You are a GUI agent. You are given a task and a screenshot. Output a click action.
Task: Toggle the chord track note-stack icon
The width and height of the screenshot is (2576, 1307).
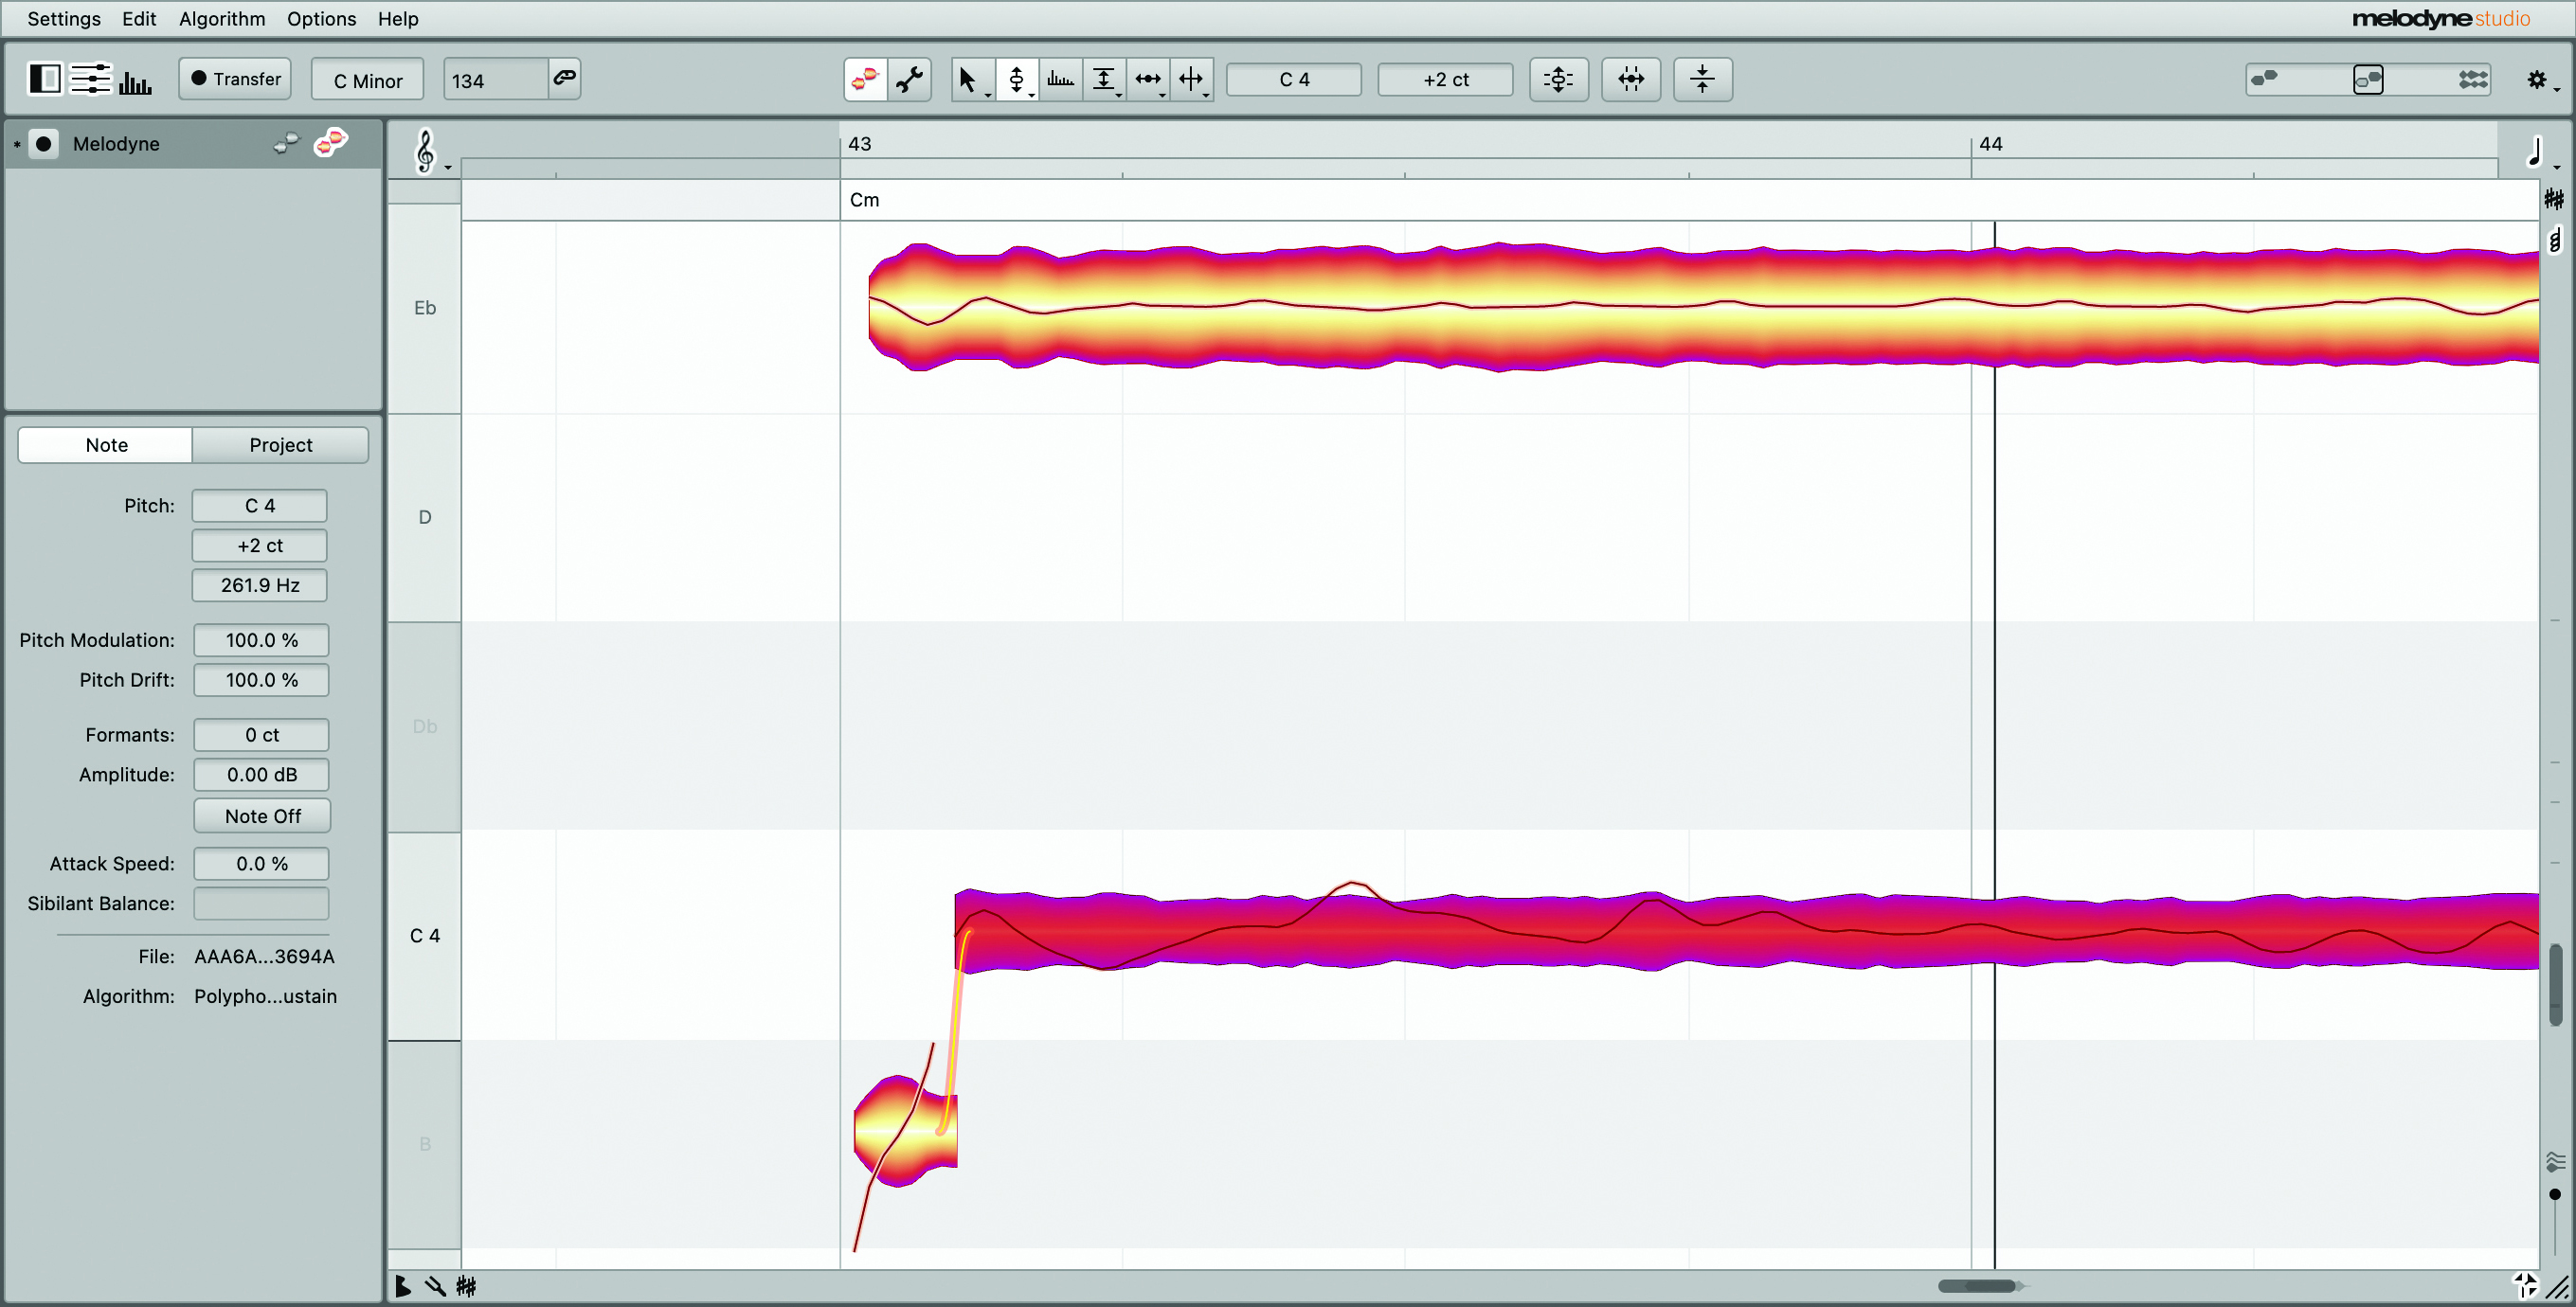coord(2555,240)
